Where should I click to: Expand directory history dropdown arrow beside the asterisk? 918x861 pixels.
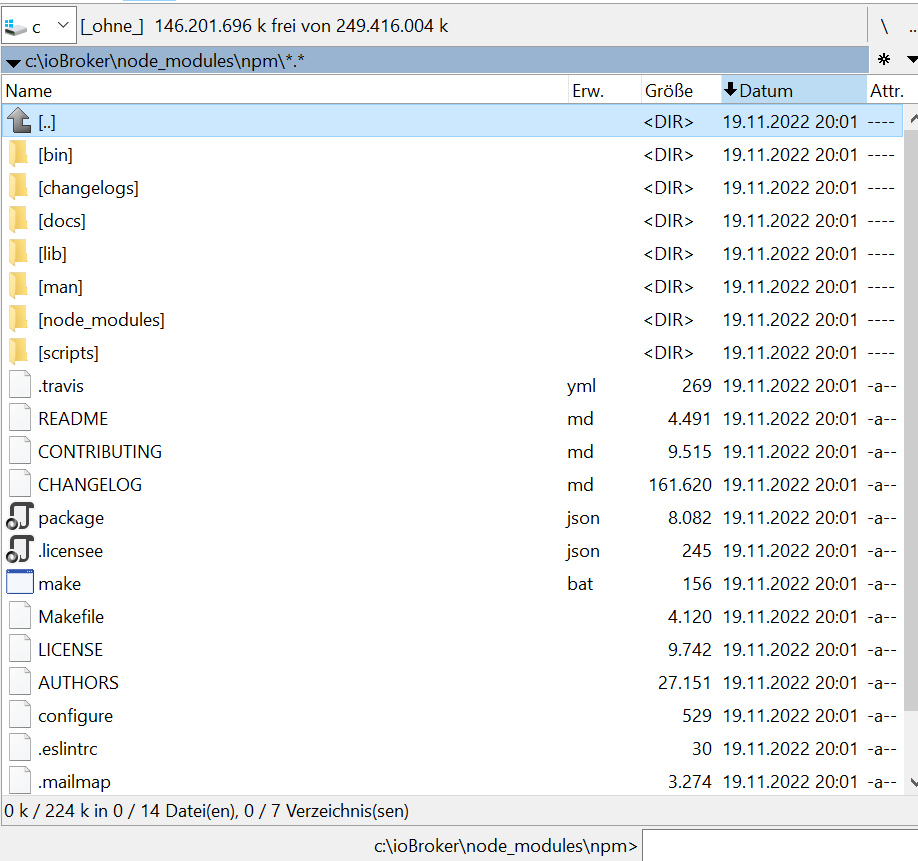(x=912, y=59)
